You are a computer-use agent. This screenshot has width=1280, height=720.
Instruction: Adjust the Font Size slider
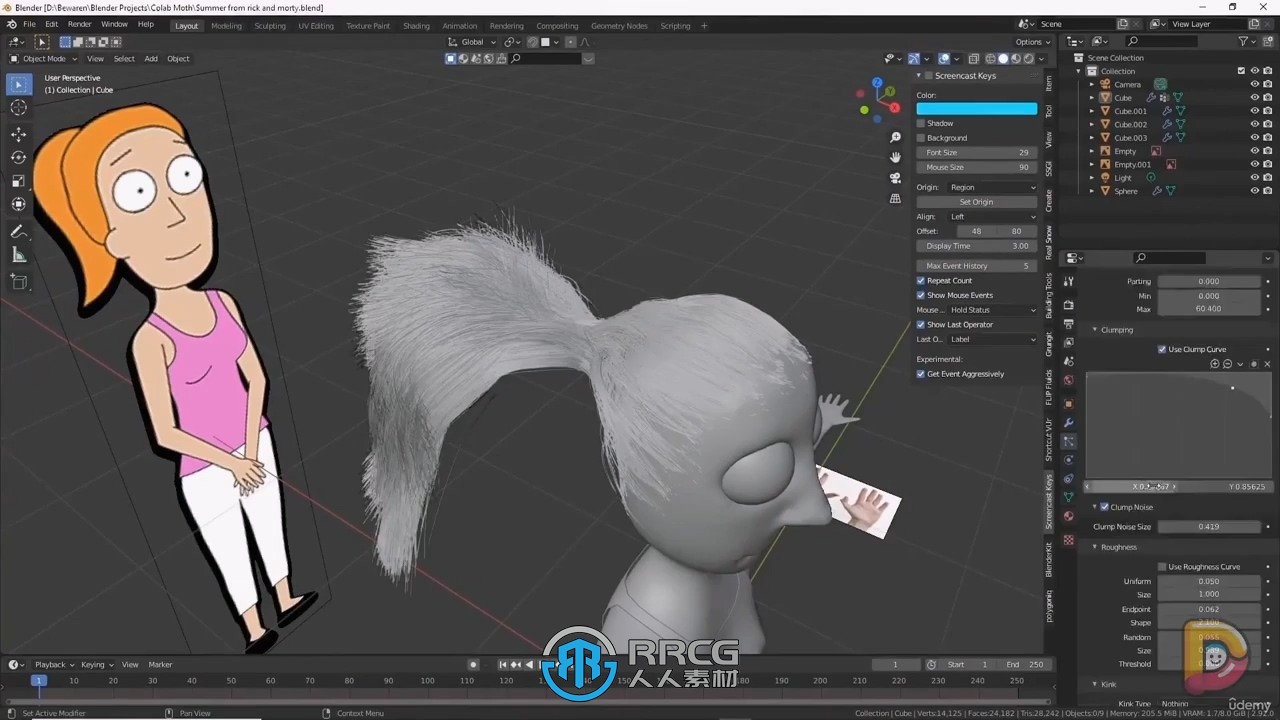977,152
